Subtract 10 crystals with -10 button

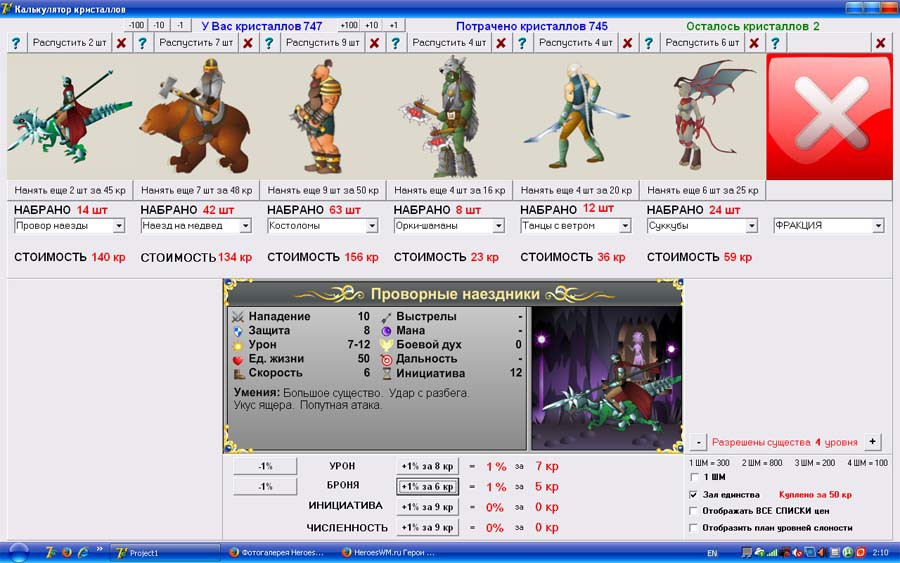coord(159,25)
